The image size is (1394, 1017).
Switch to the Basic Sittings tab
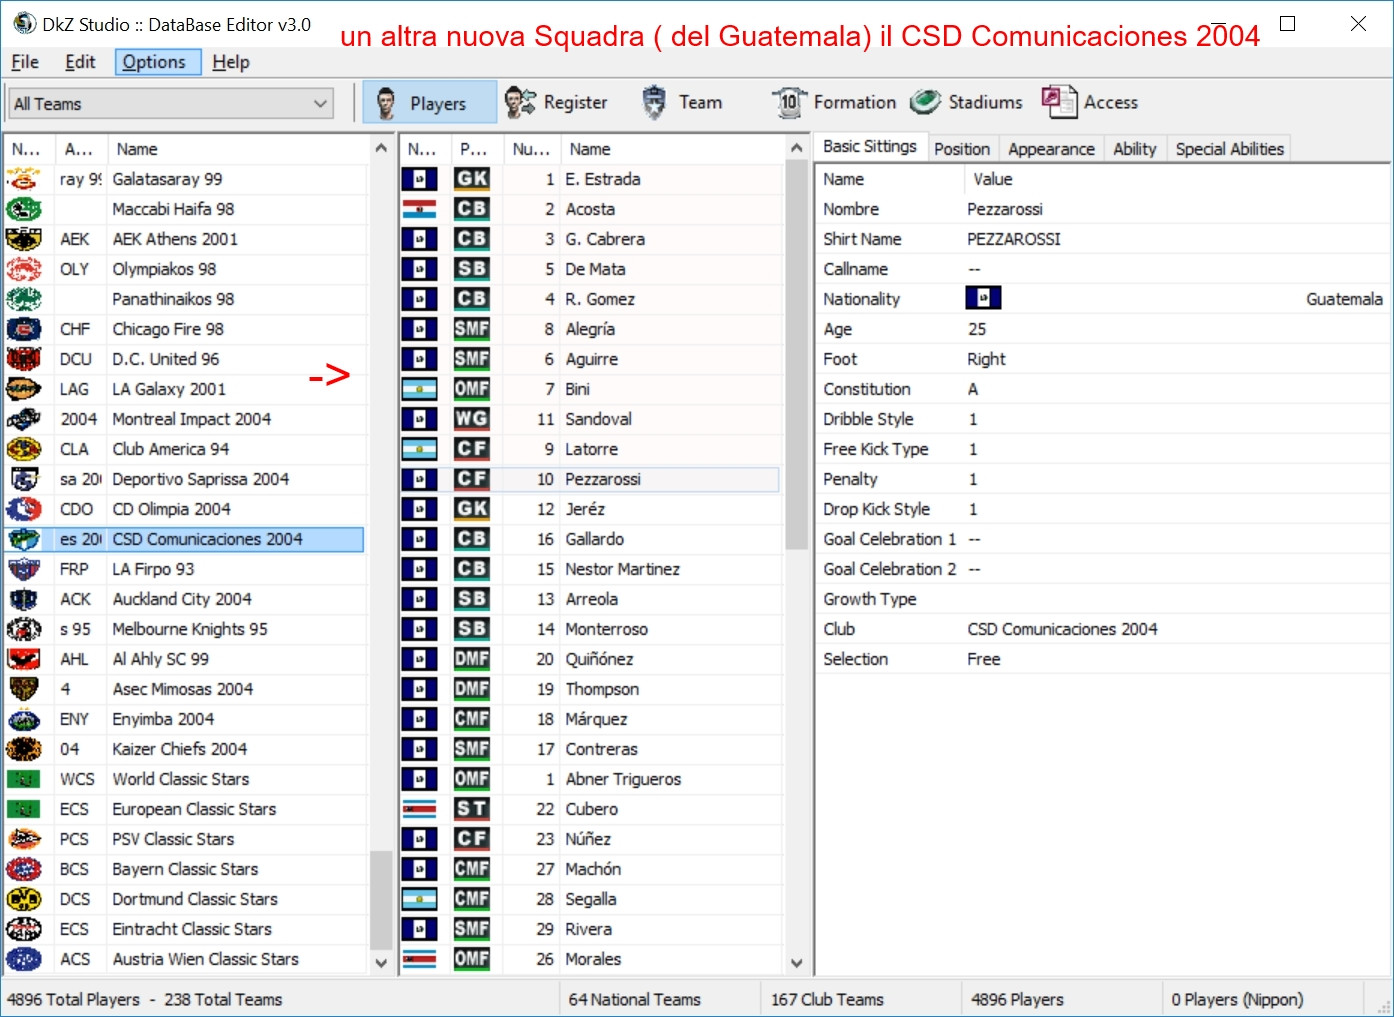[x=870, y=146]
